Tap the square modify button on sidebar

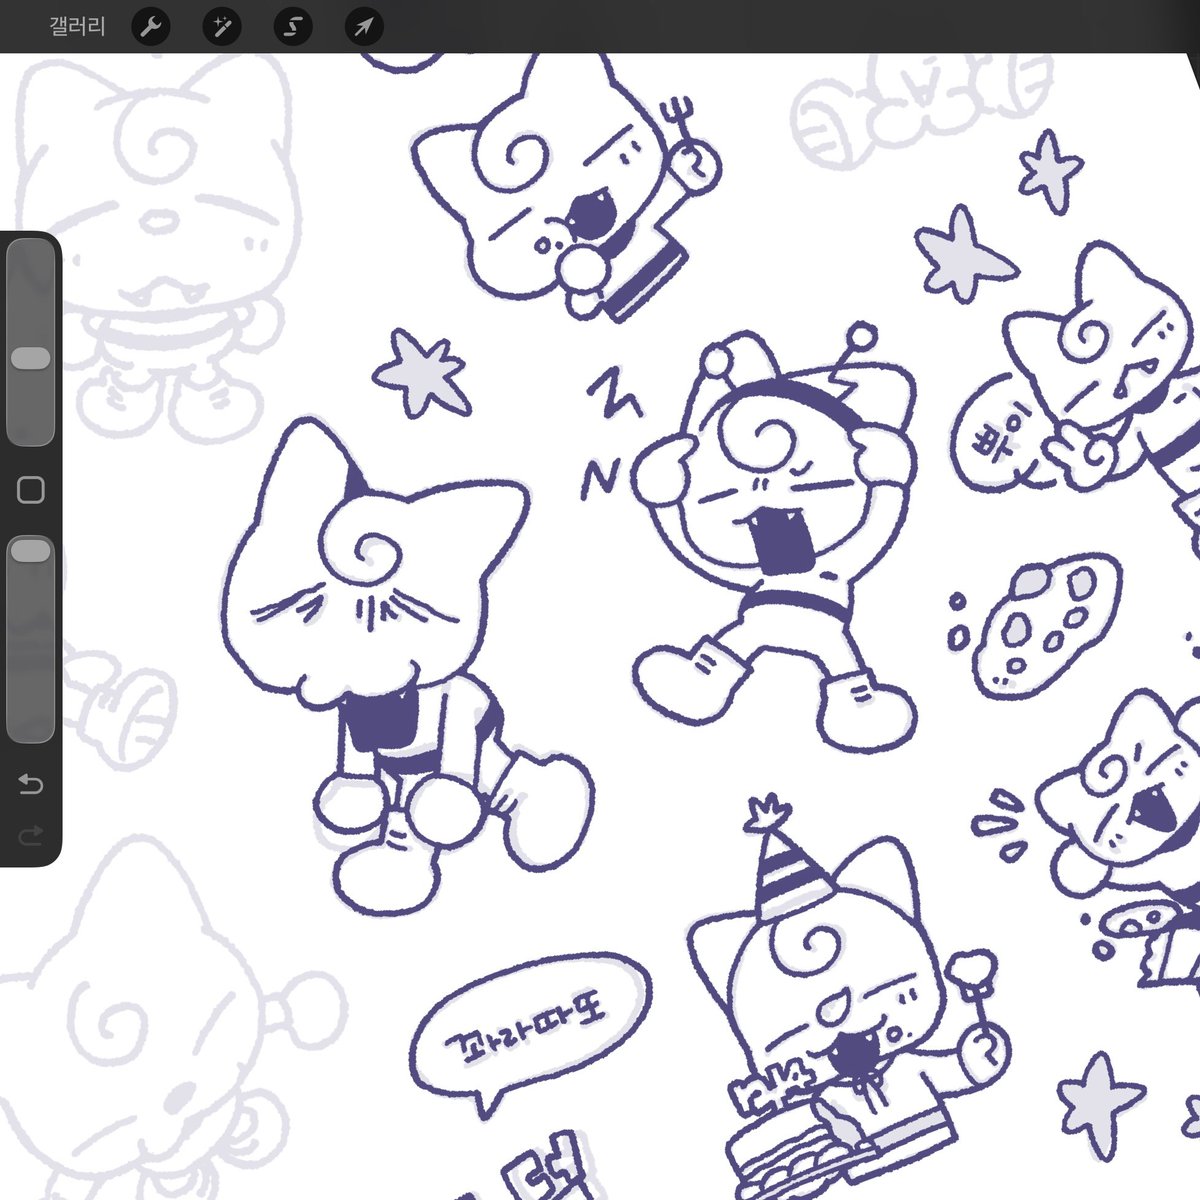31,490
